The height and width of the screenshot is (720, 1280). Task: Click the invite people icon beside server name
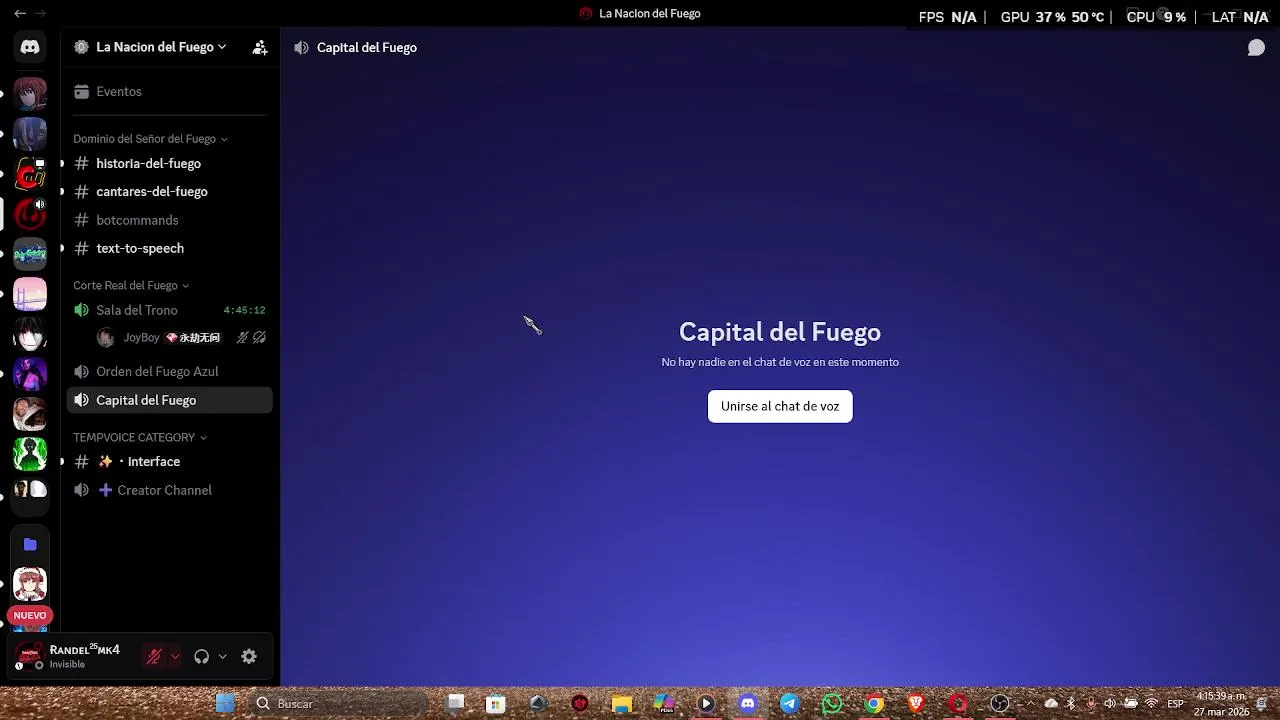pos(260,47)
